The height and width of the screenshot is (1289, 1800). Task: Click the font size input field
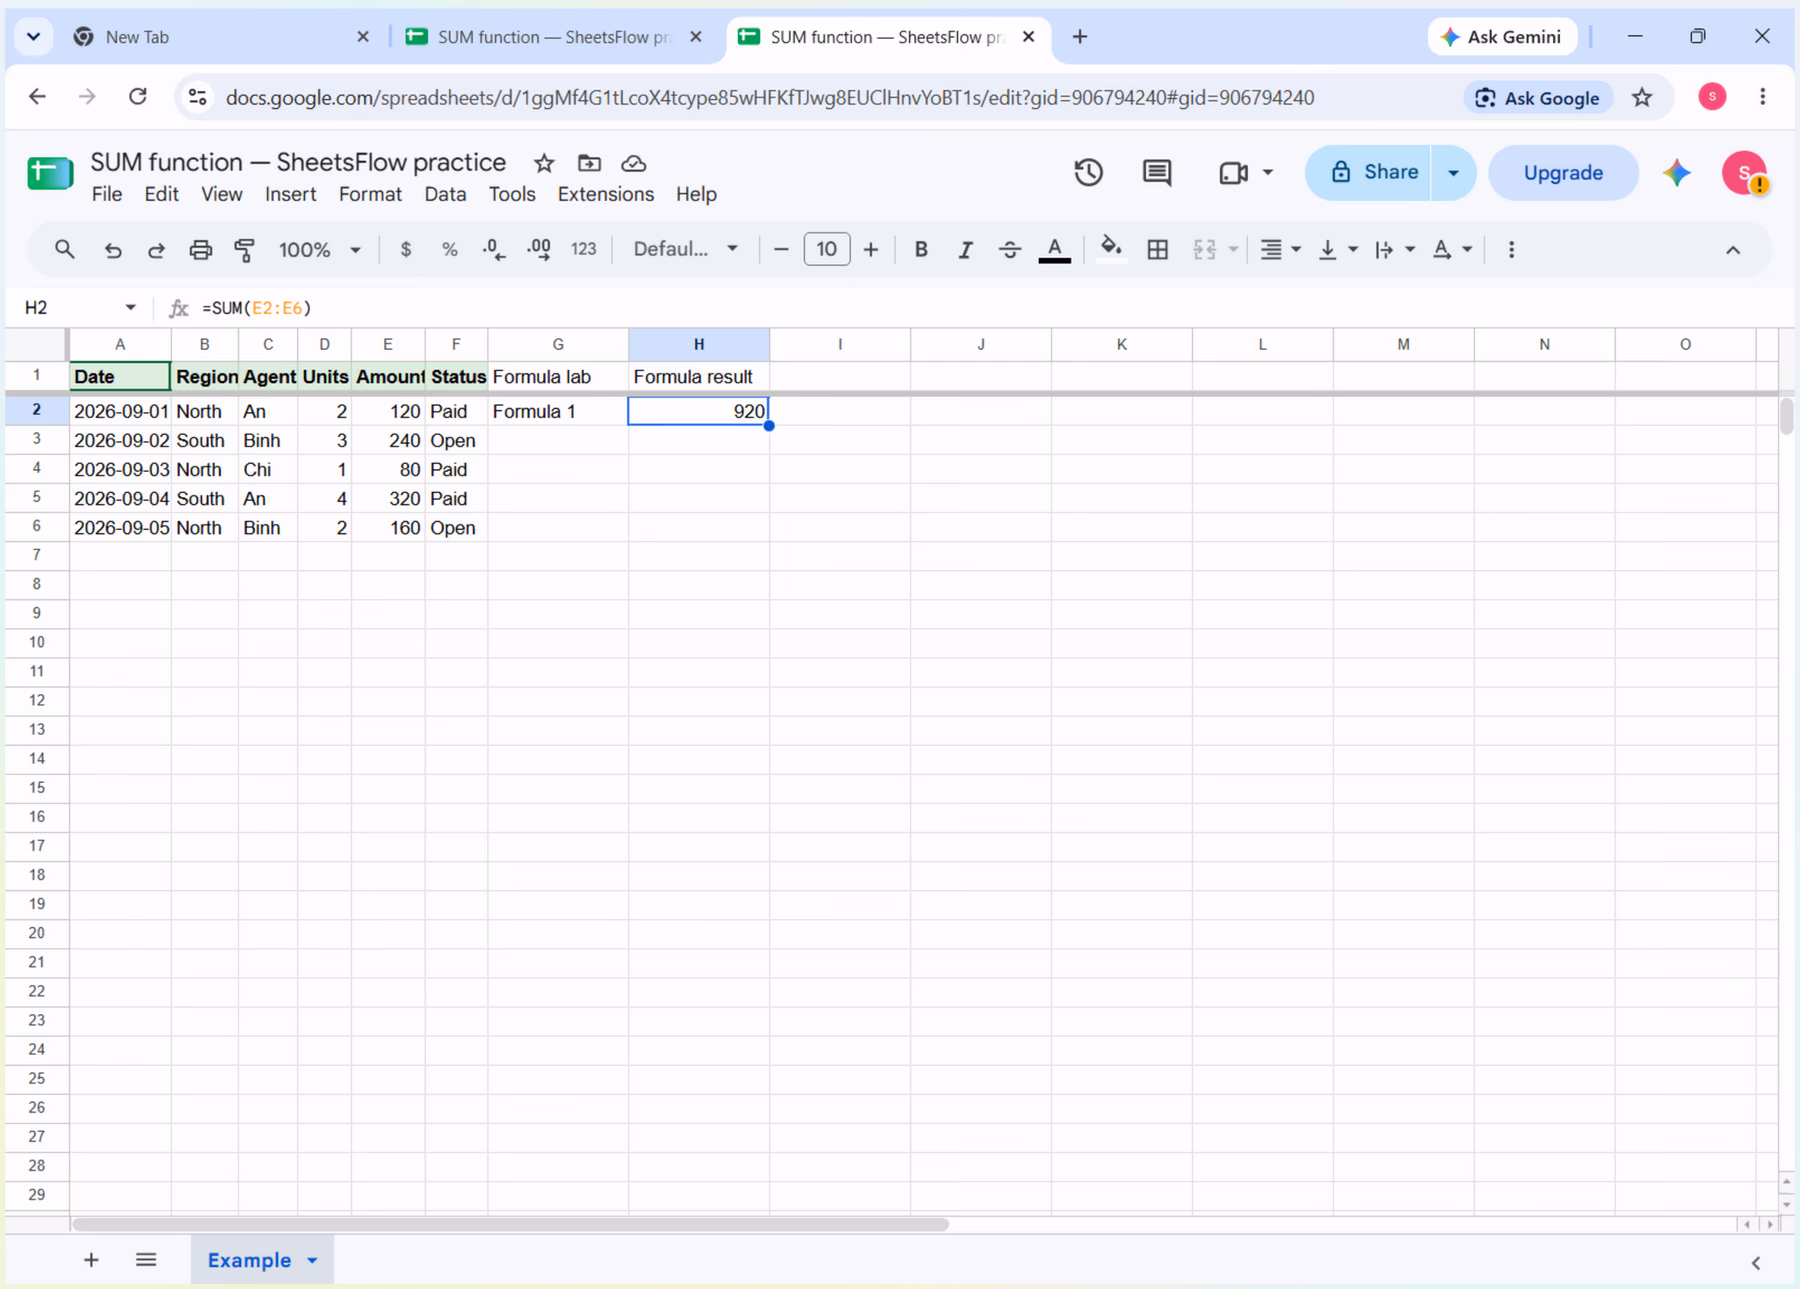(827, 250)
